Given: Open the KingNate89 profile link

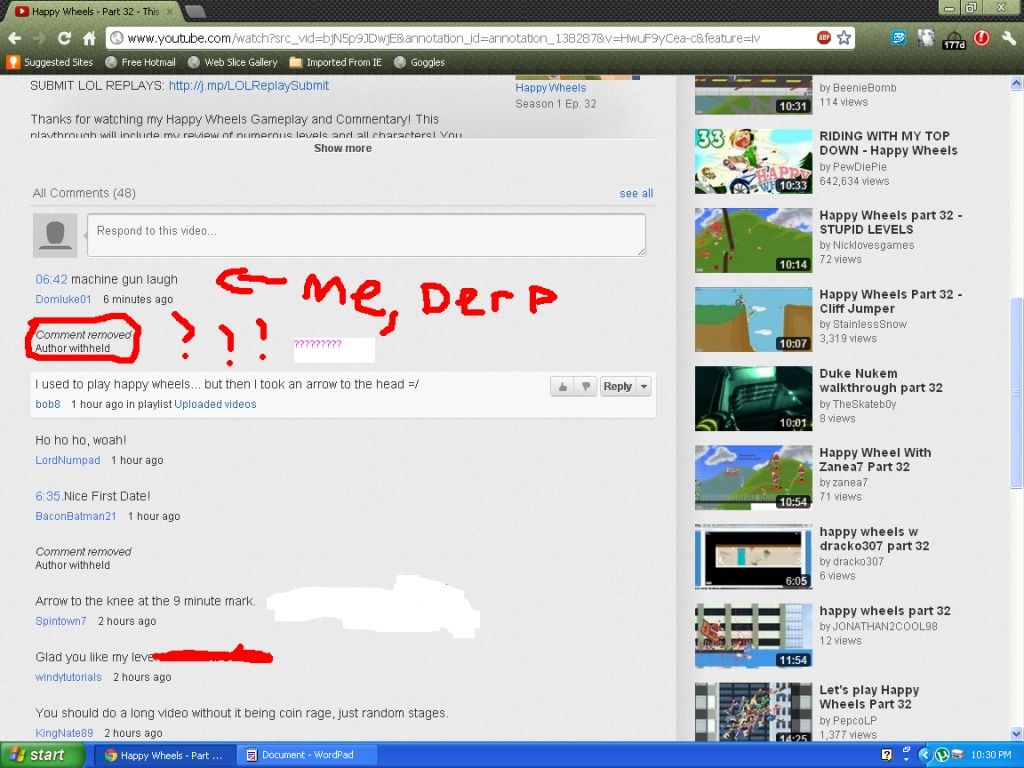Looking at the screenshot, I should coord(64,733).
